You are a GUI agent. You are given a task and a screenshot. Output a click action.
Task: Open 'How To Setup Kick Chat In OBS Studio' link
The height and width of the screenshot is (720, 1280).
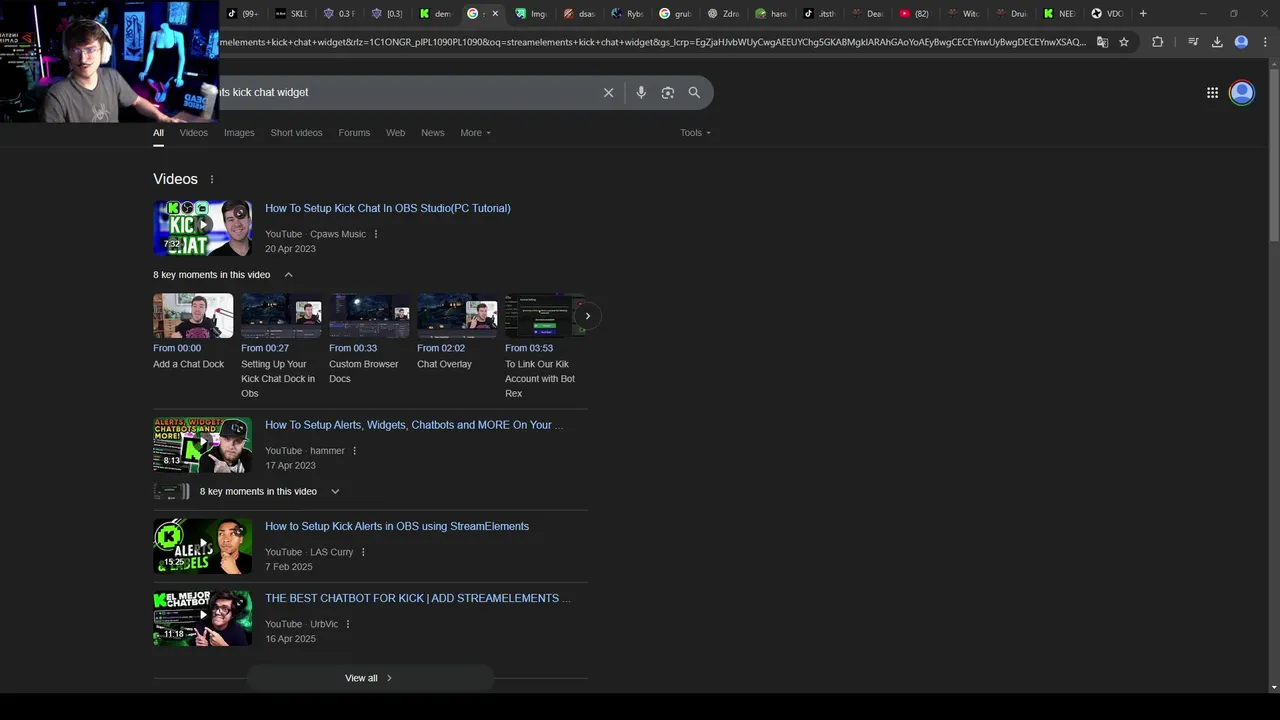tap(388, 208)
